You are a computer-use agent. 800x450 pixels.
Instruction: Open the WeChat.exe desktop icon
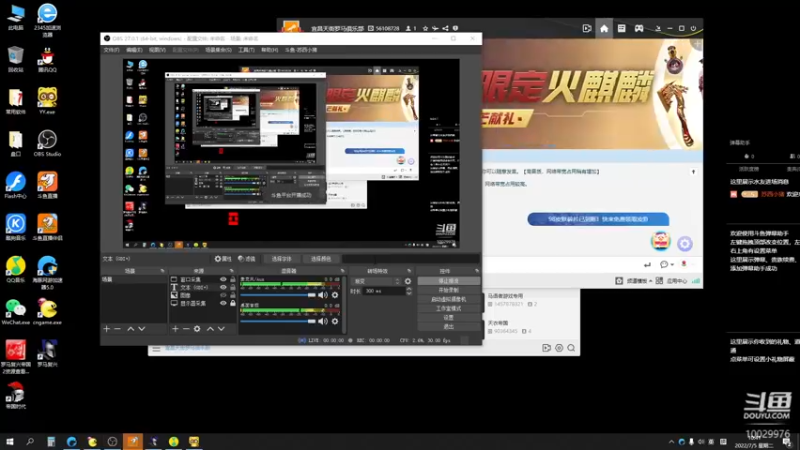point(16,312)
